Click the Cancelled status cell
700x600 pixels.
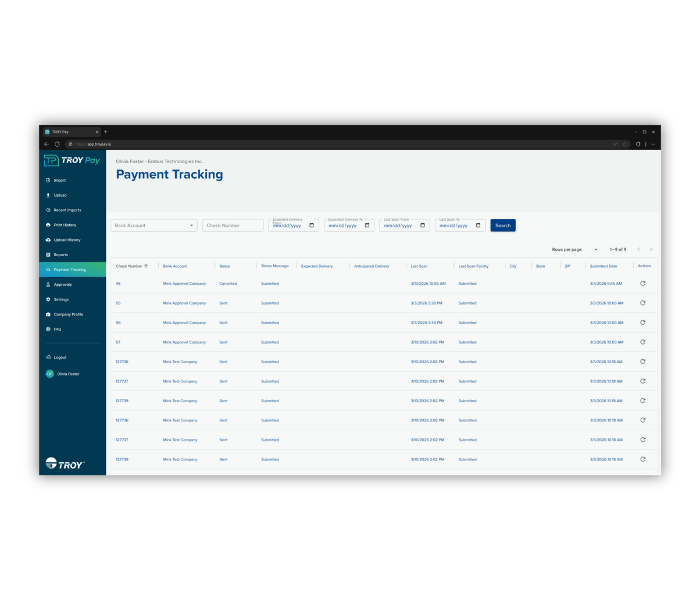pyautogui.click(x=228, y=283)
